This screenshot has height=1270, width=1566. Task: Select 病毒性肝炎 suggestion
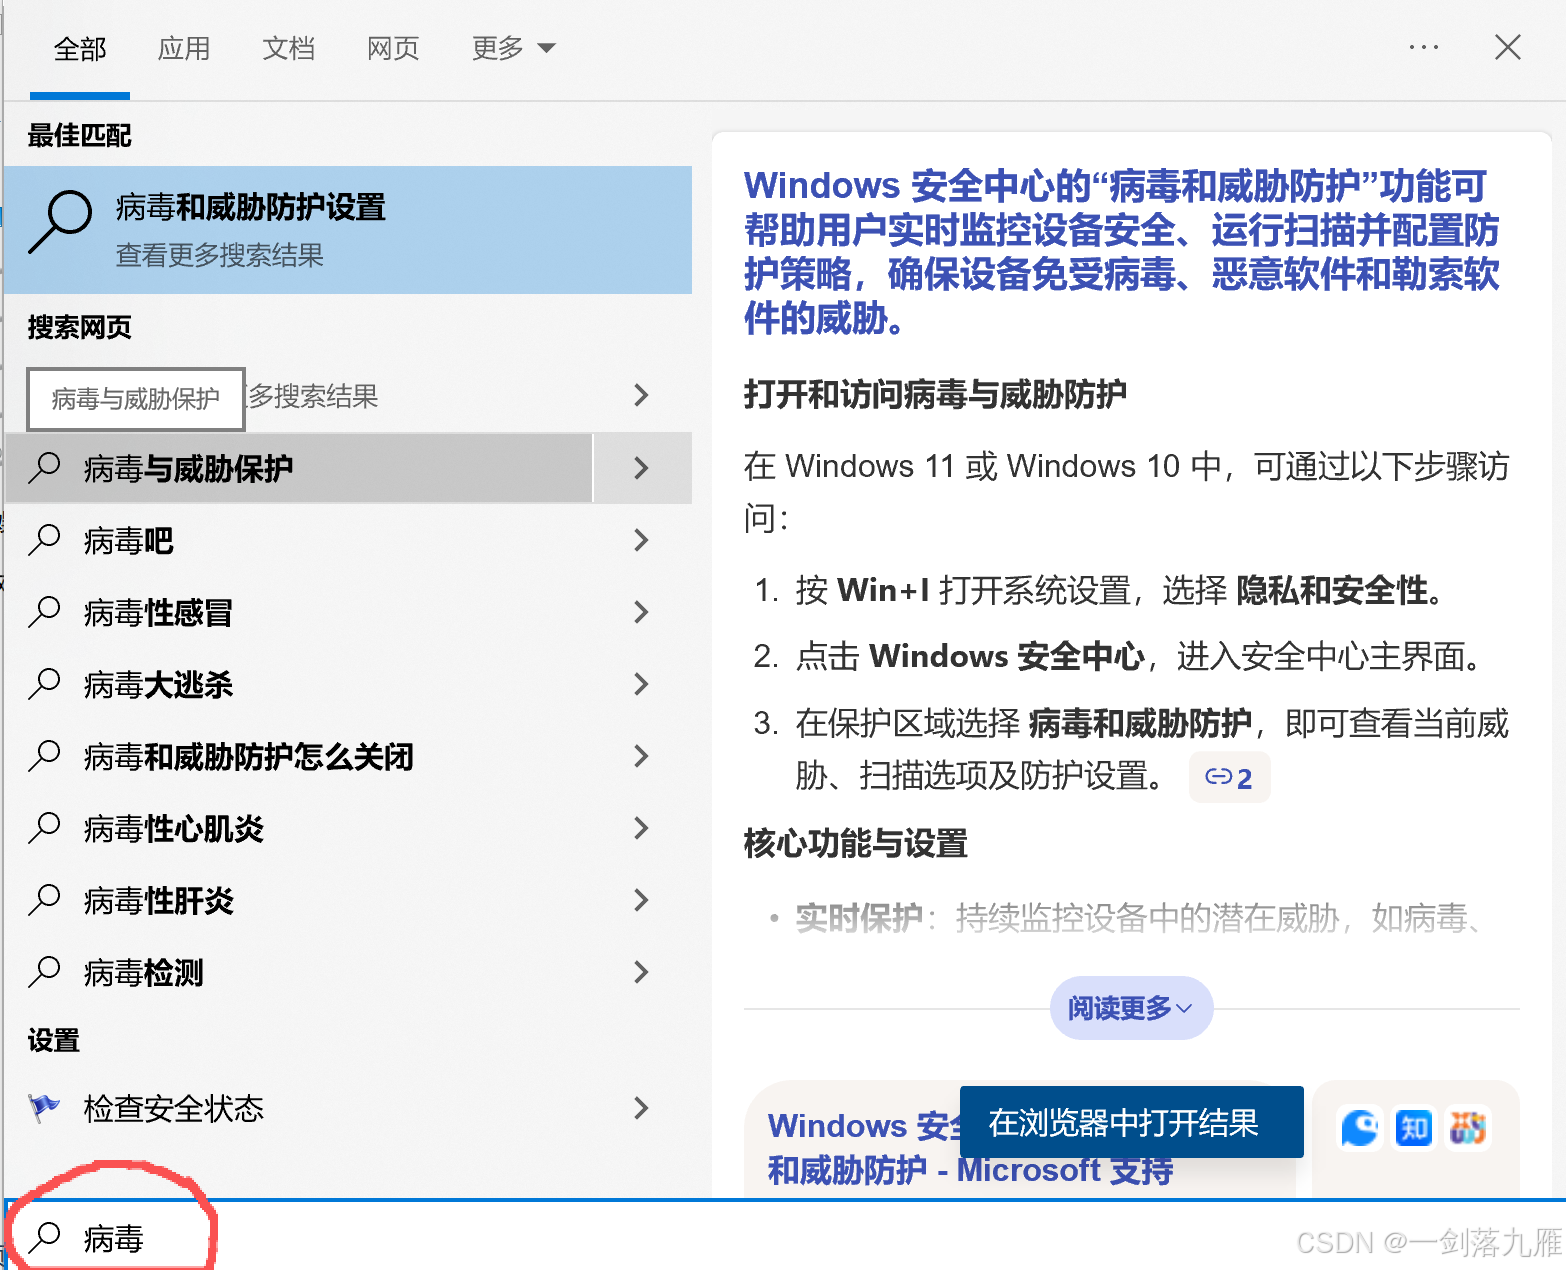click(300, 901)
